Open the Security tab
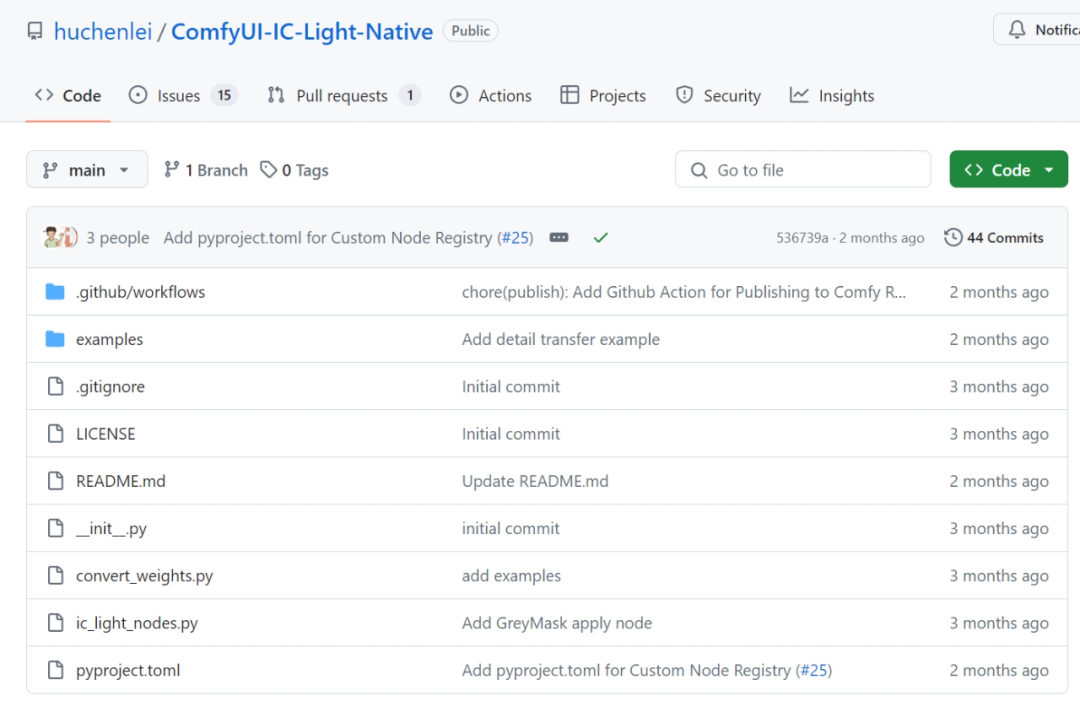Screen dimensions: 1080x707 click(x=718, y=96)
